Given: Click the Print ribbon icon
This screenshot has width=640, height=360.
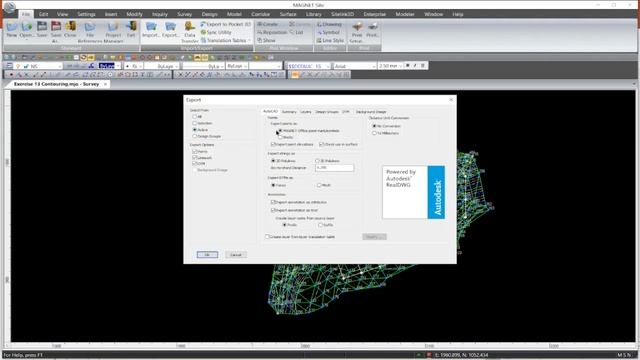Looking at the screenshot, I should click(x=372, y=29).
